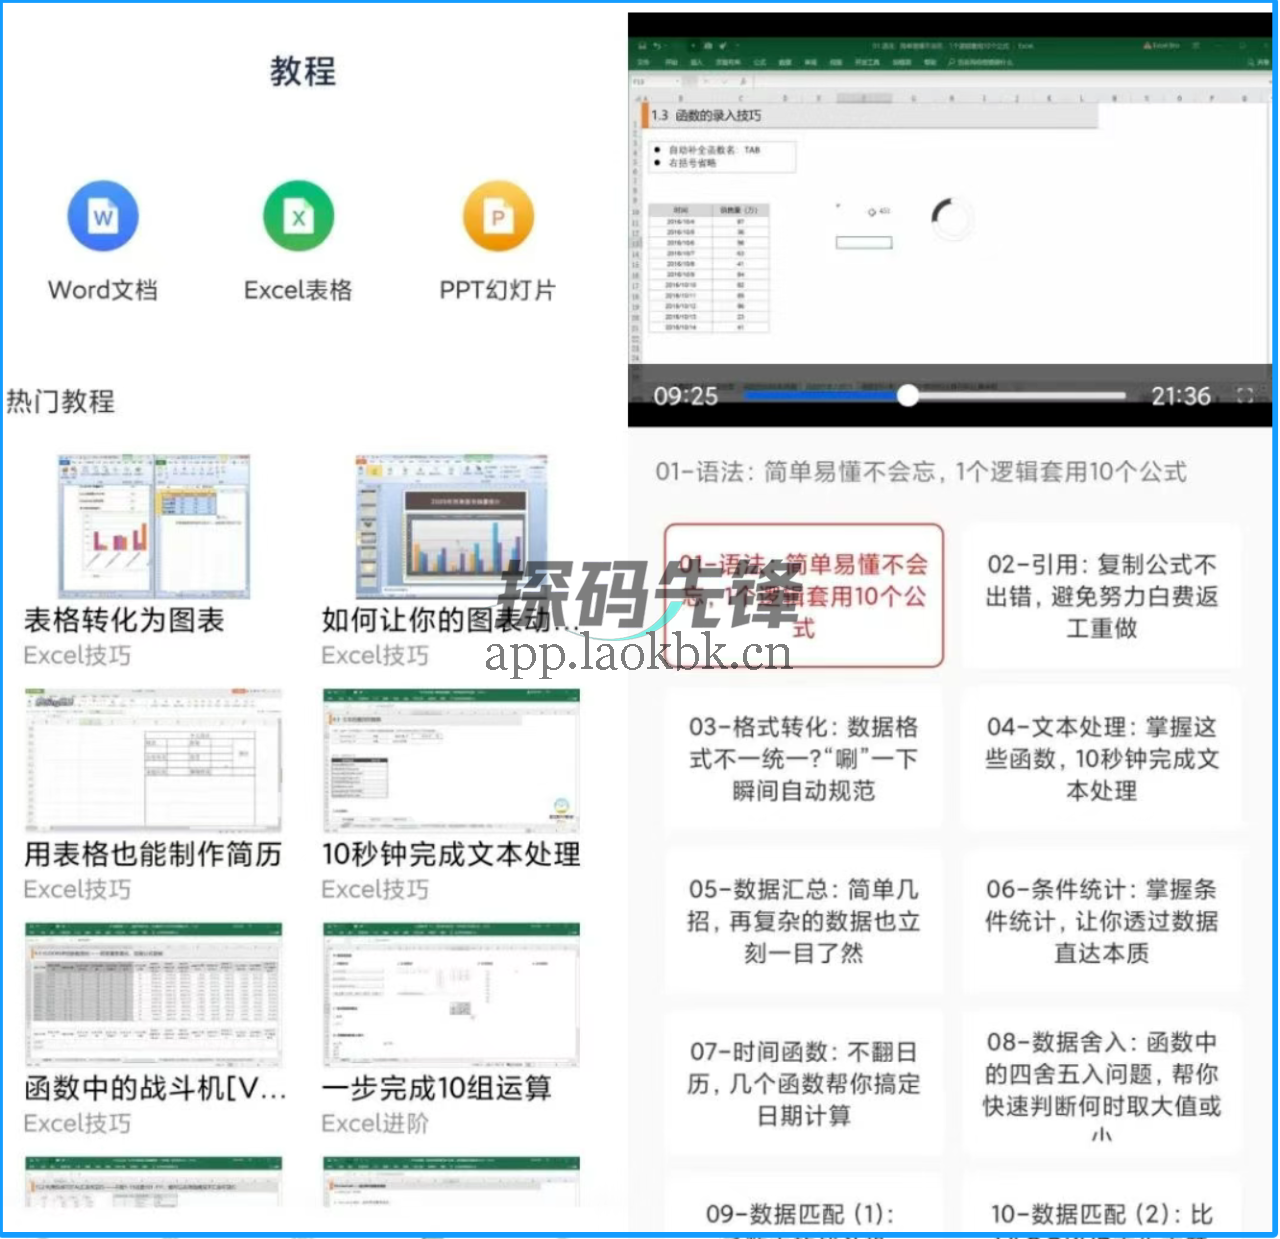Click the 表格转化为图表 title text
Image resolution: width=1280 pixels, height=1239 pixels.
pyautogui.click(x=124, y=620)
